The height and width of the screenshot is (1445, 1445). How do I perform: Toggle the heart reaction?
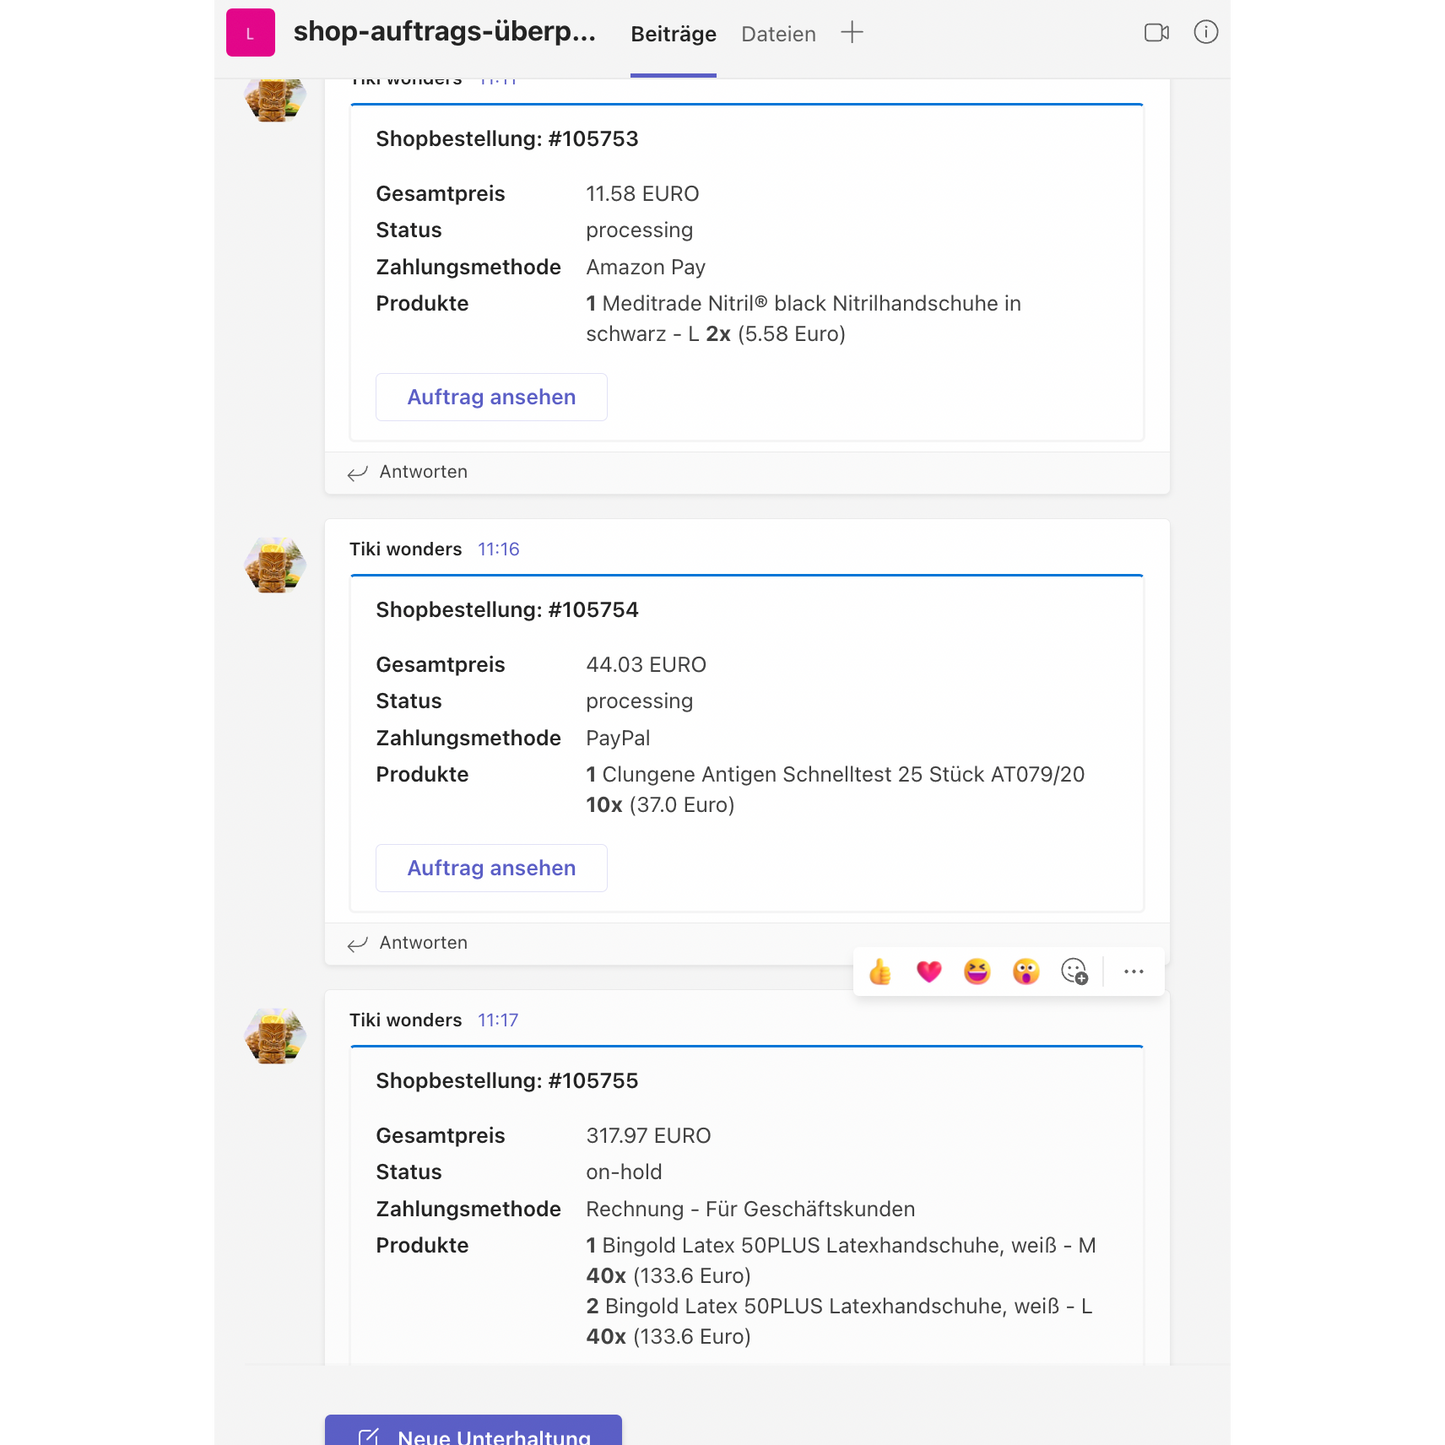click(x=928, y=971)
